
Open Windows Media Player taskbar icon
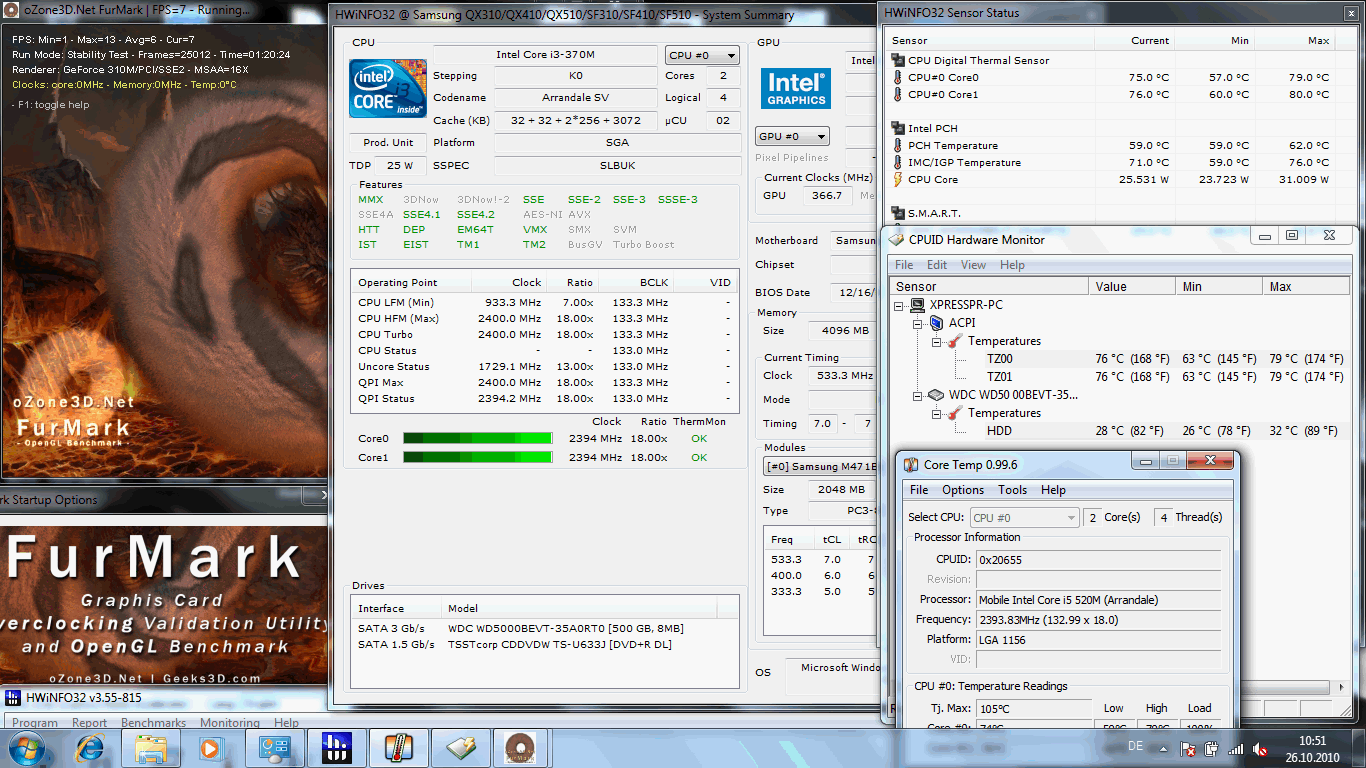211,748
